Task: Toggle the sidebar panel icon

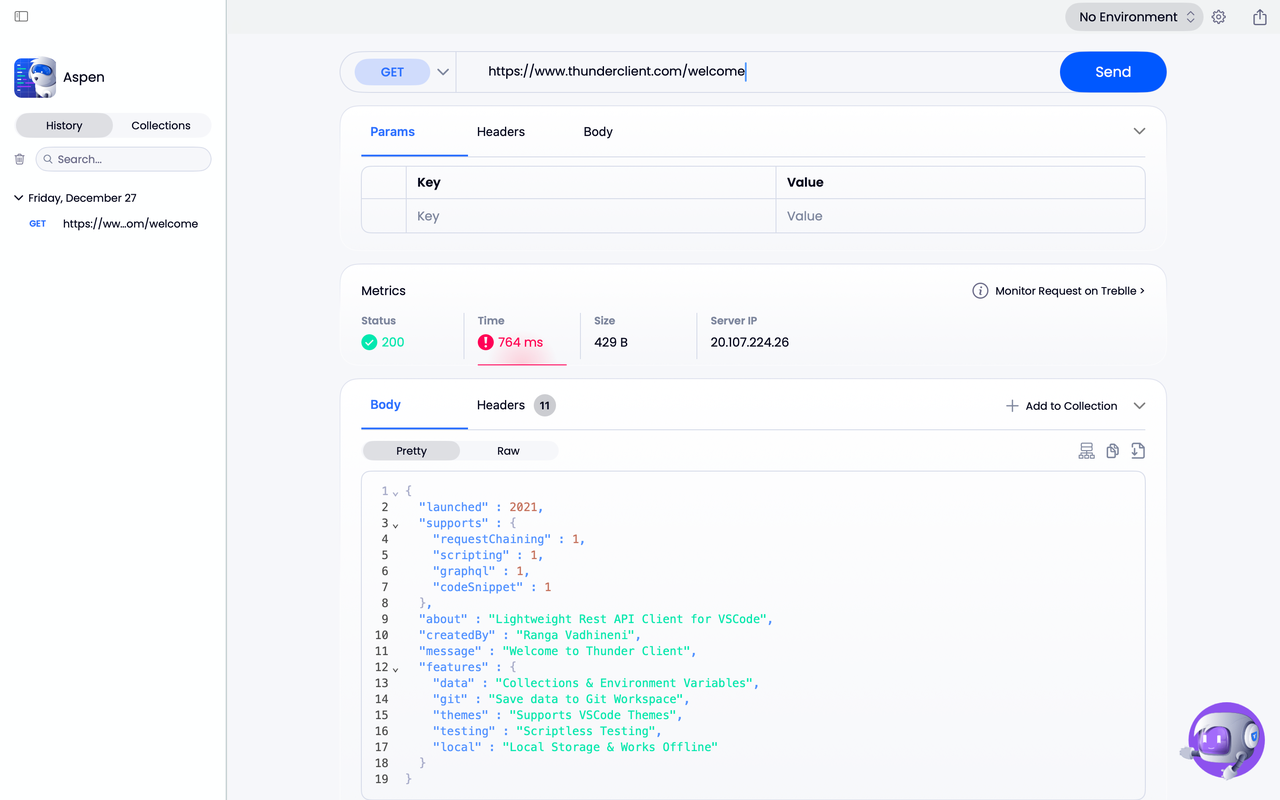Action: point(21,16)
